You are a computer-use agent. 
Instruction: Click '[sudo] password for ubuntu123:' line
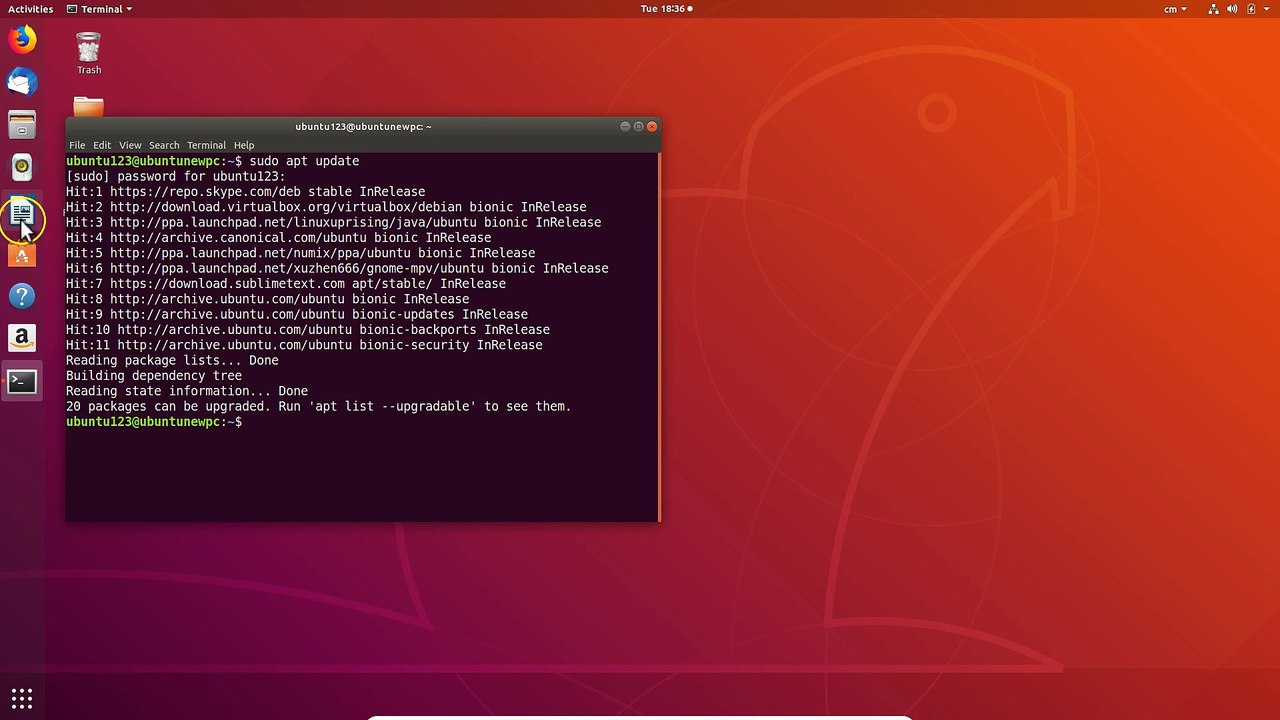176,176
